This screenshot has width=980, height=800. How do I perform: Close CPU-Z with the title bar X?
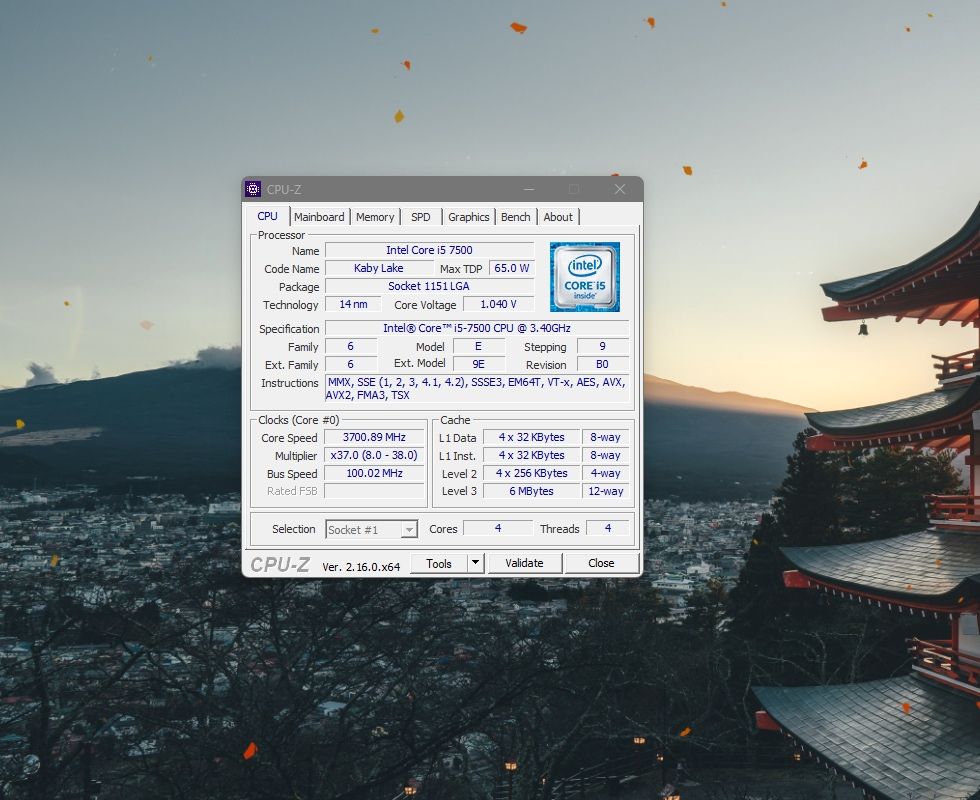click(x=619, y=189)
